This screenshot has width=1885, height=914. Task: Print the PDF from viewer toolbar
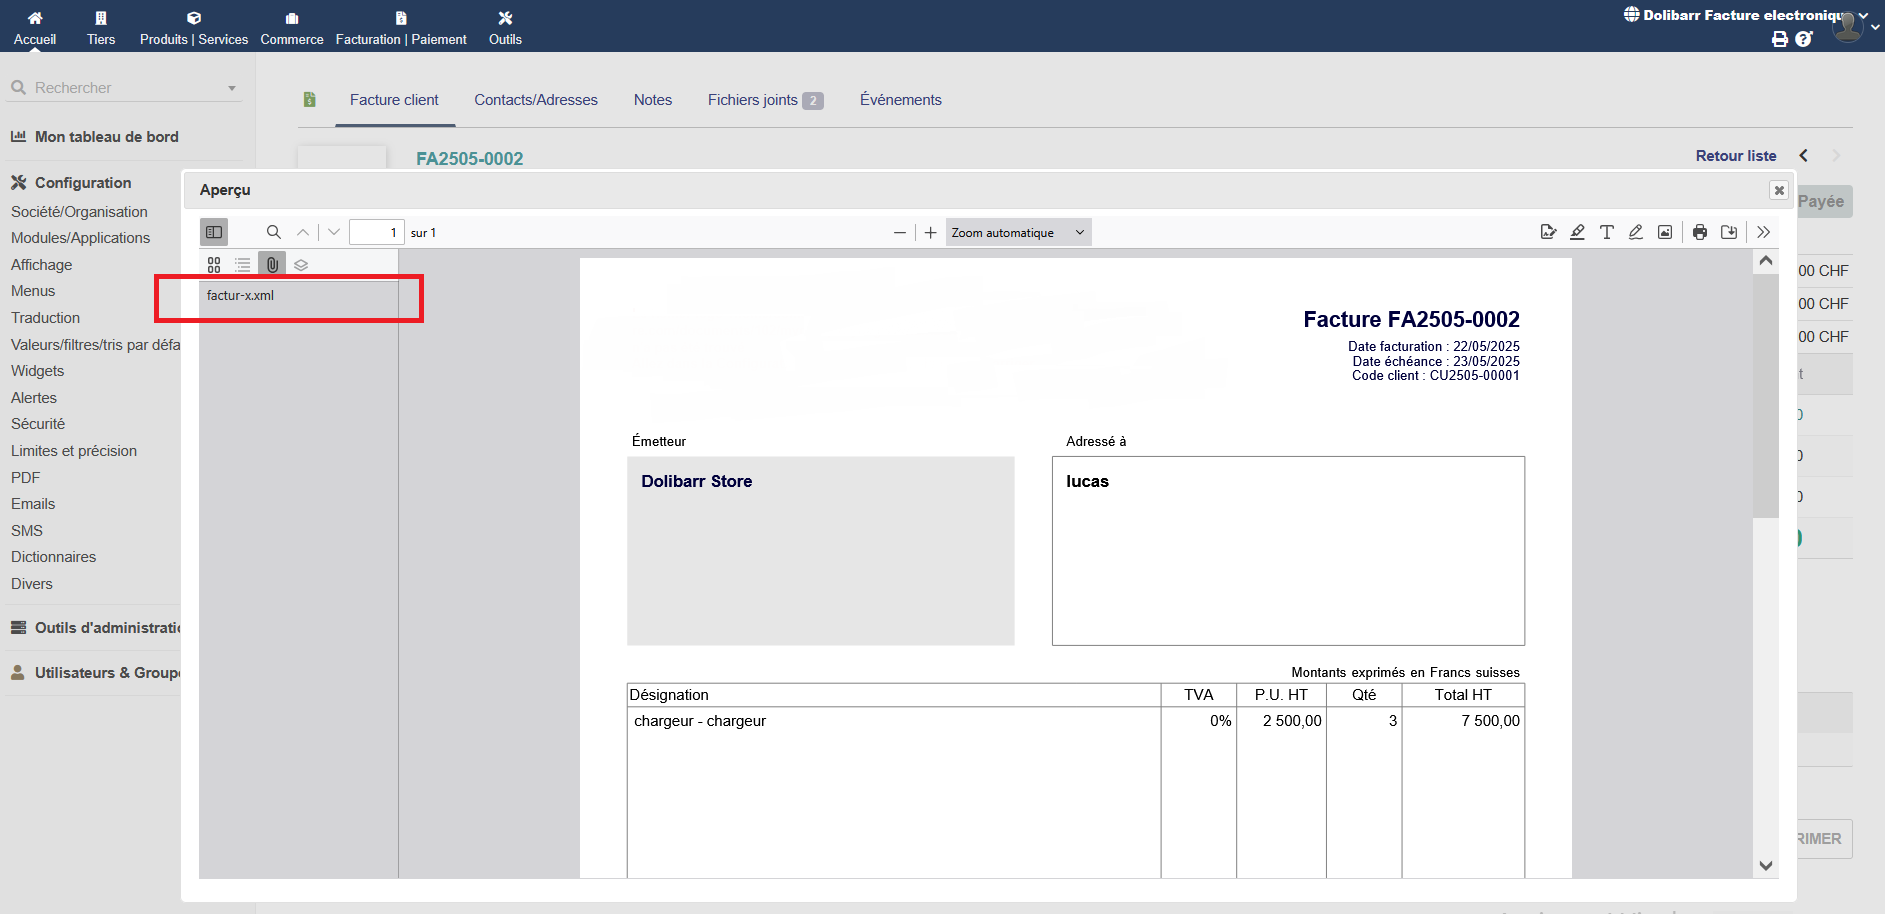click(1700, 232)
